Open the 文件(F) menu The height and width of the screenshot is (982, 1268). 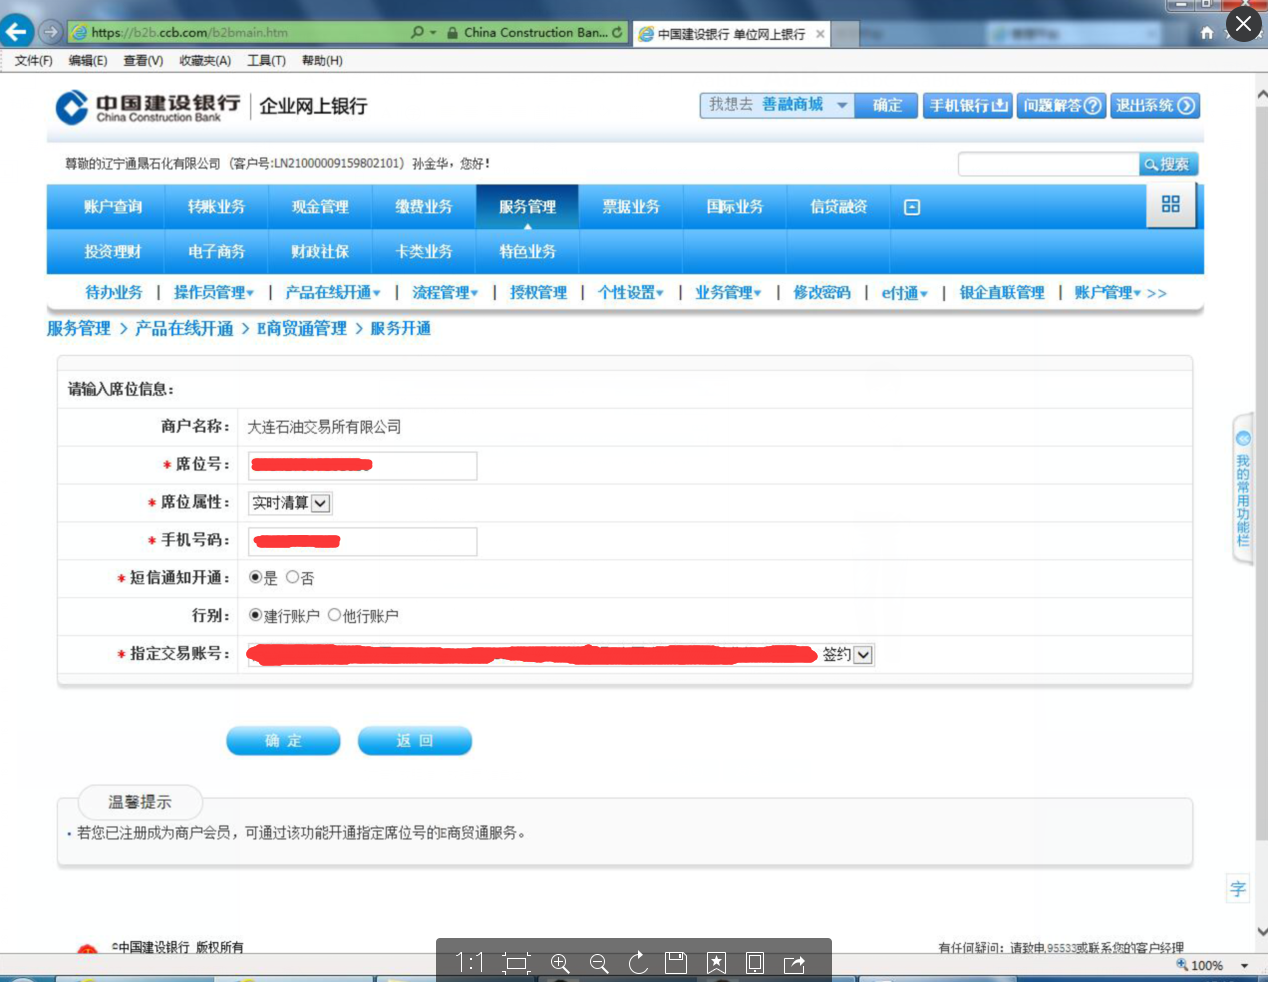(34, 61)
